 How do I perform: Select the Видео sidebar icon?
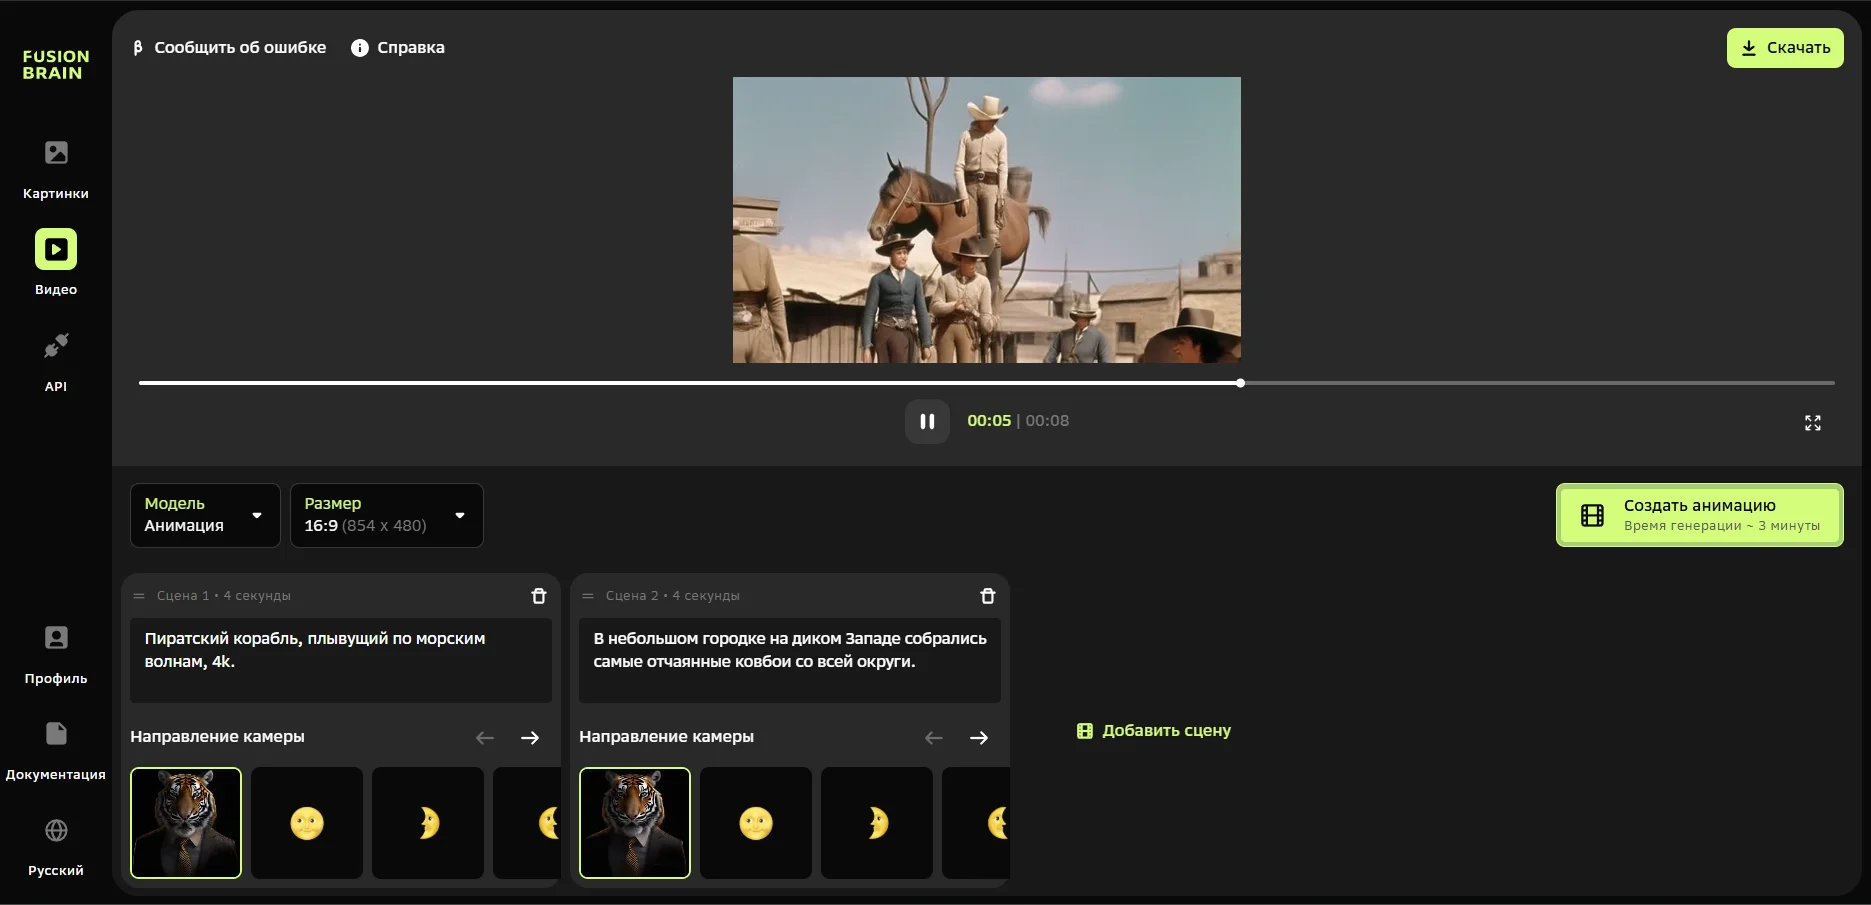point(56,250)
